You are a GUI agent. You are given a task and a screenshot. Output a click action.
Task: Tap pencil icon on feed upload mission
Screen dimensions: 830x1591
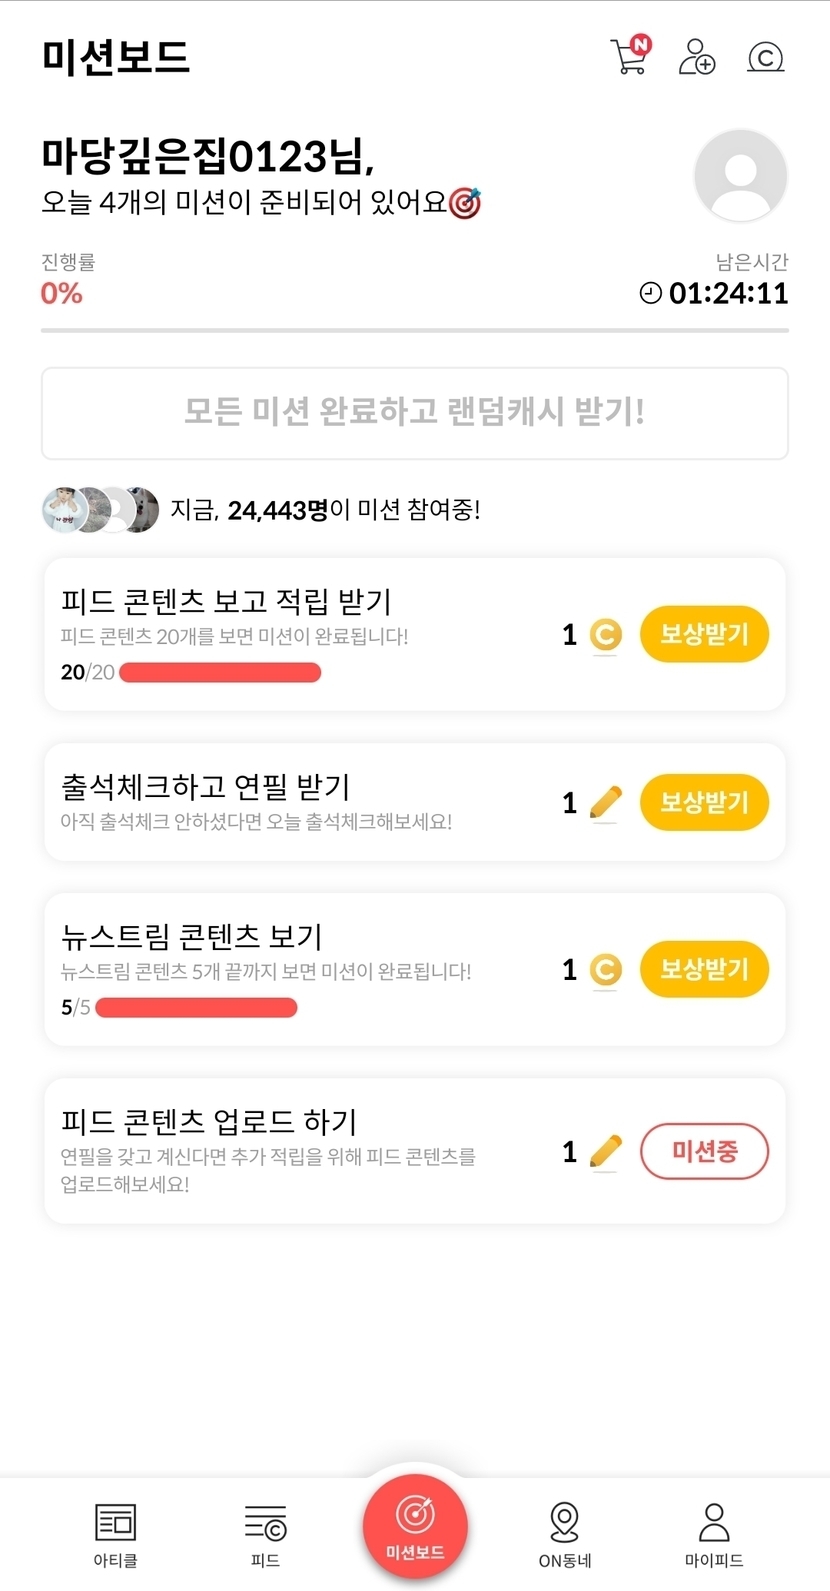point(605,1152)
